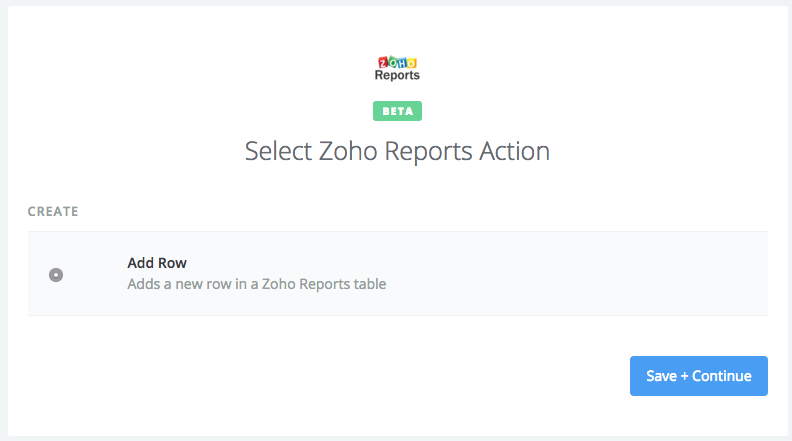
Task: Click the "Select Zoho Reports Action" heading
Action: click(x=397, y=152)
